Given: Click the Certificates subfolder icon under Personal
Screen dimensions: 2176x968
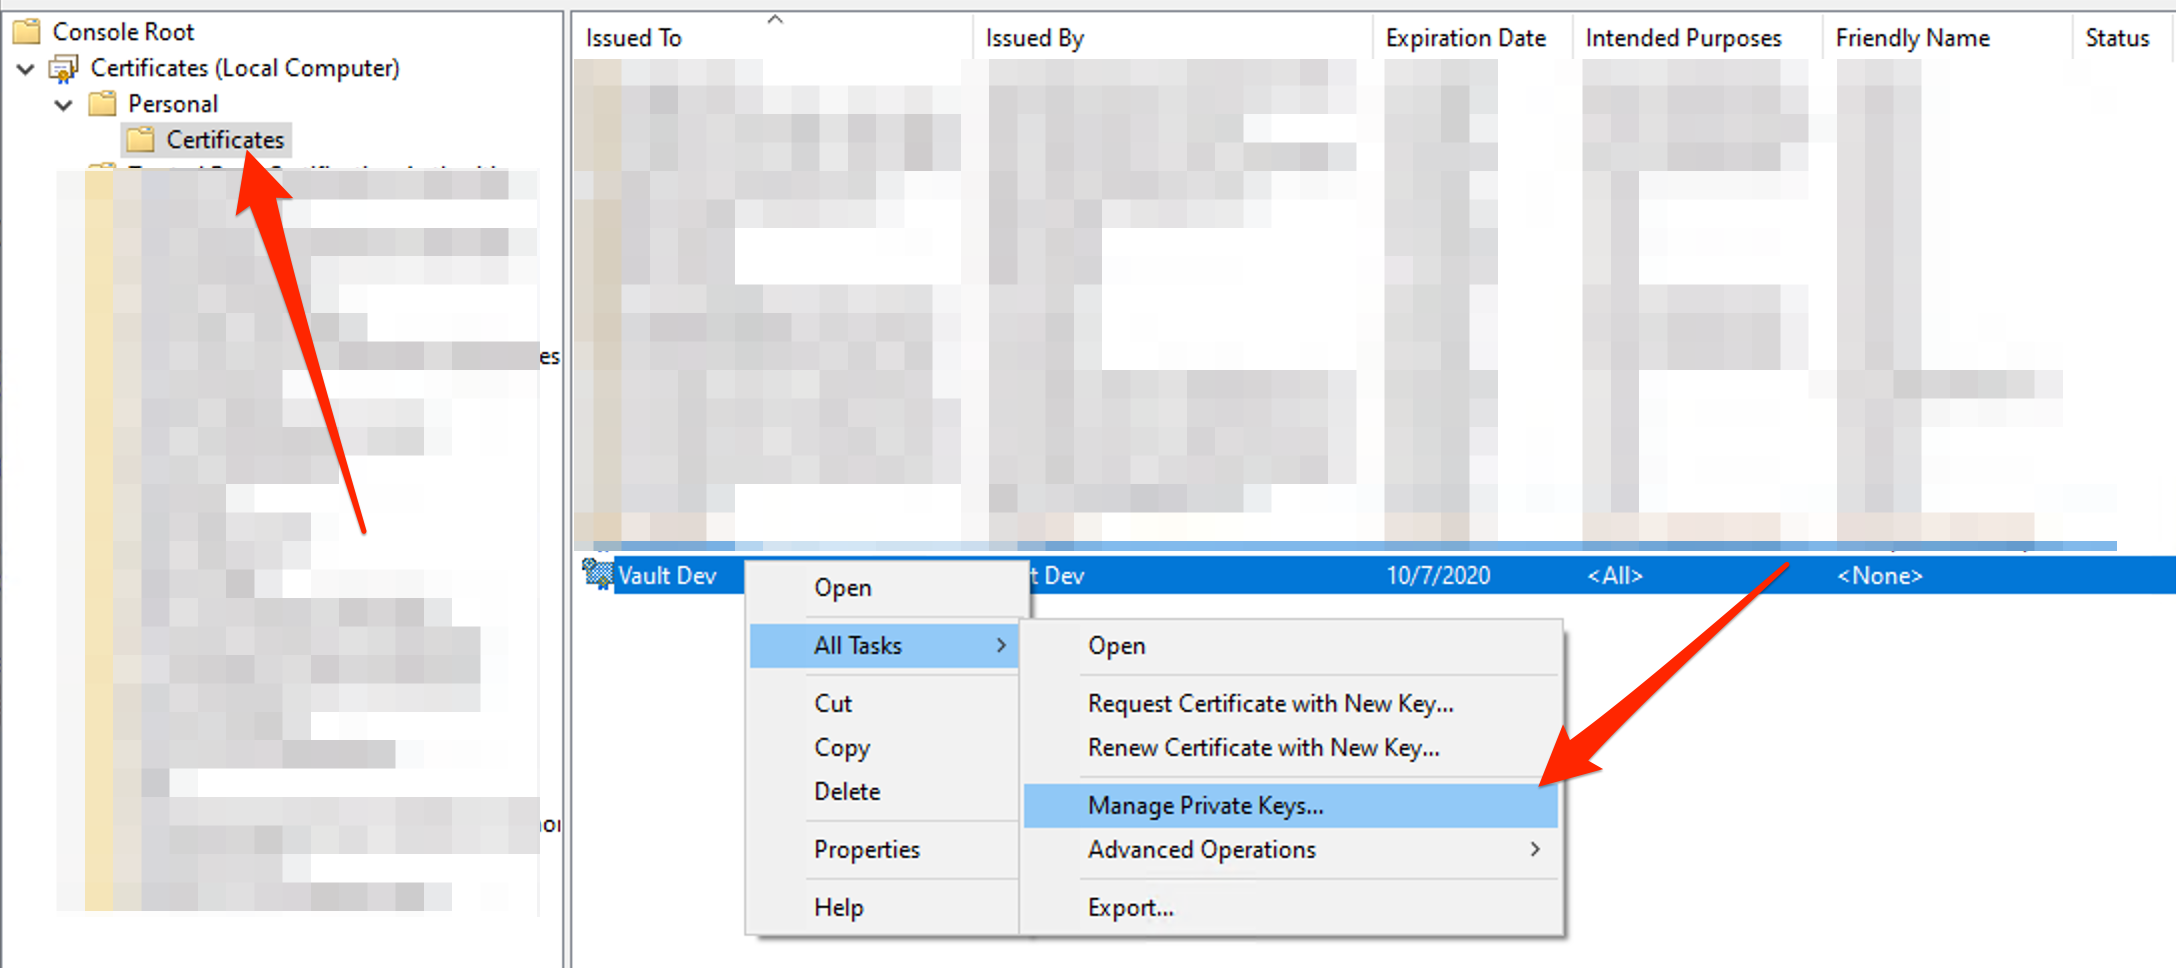Looking at the screenshot, I should point(140,140).
